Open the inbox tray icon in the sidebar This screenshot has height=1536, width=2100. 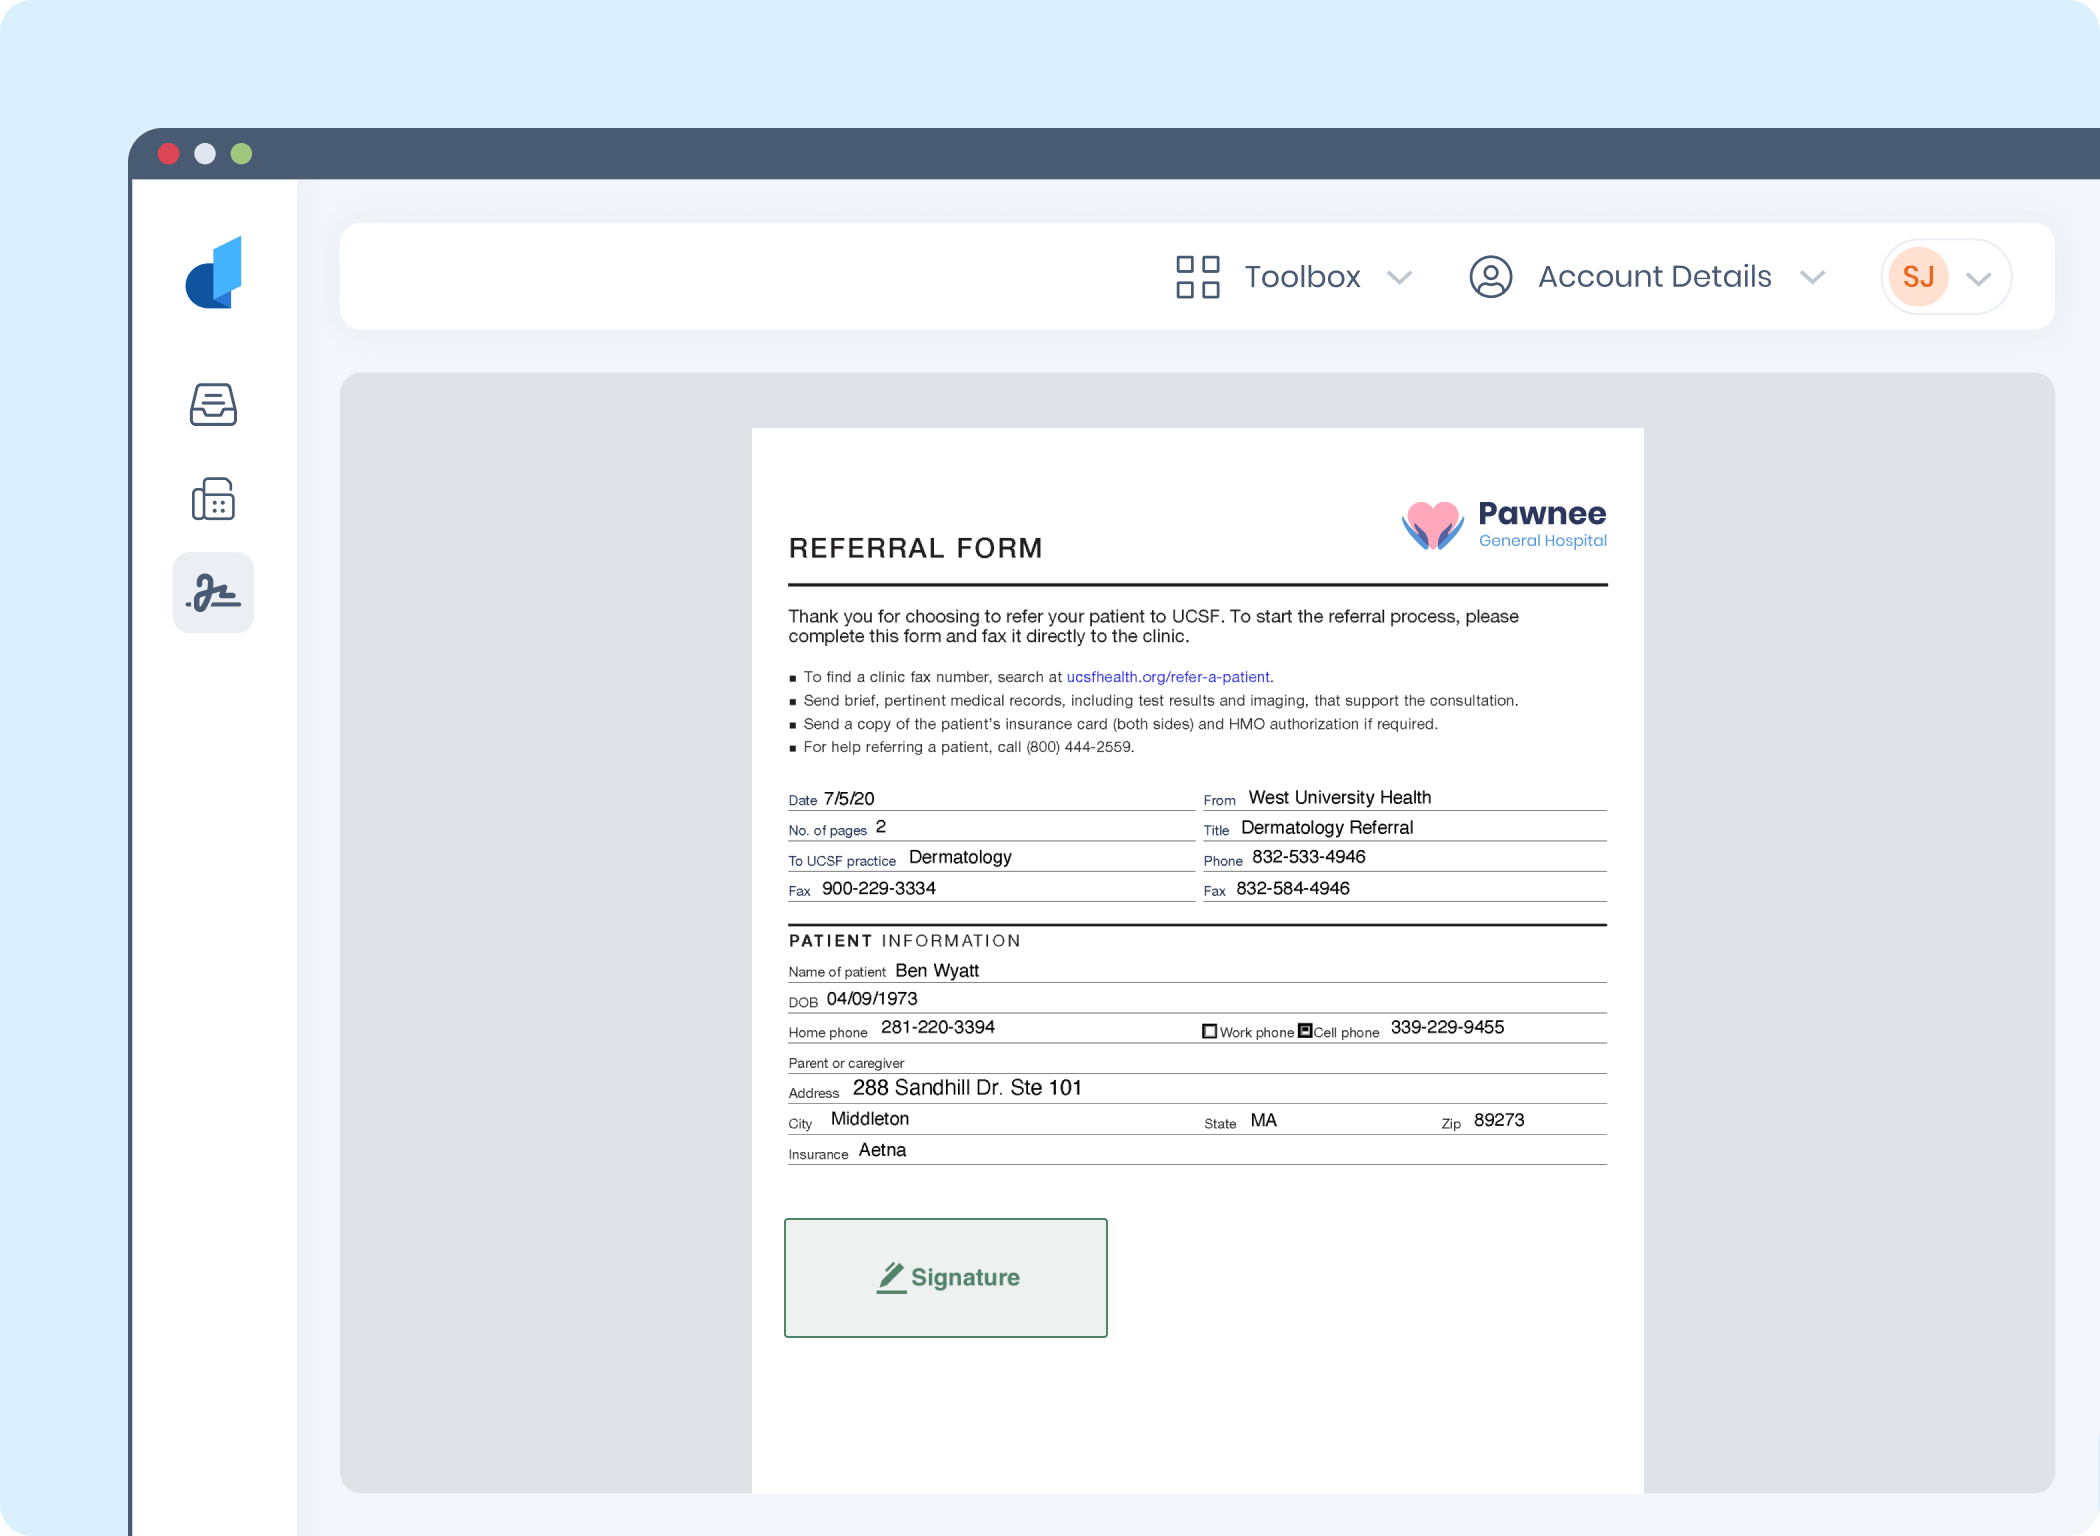pos(213,405)
